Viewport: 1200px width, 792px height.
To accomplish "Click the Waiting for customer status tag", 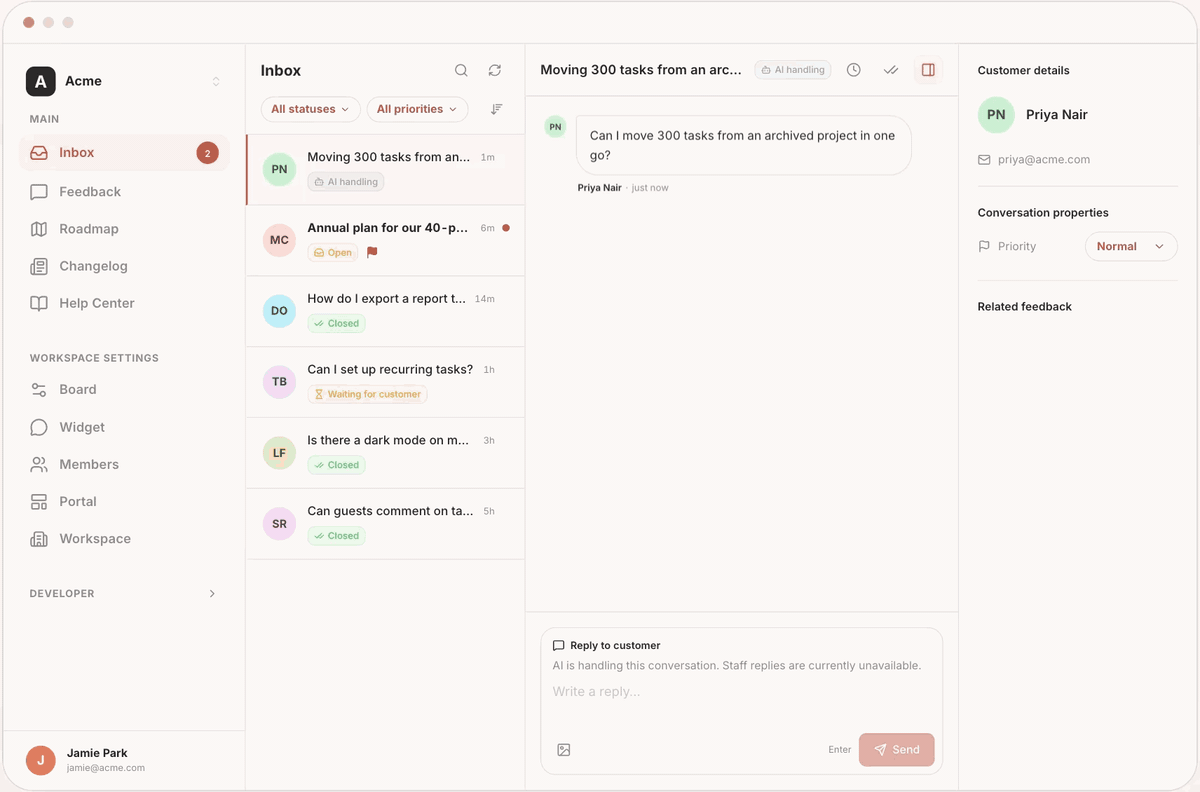I will (367, 395).
